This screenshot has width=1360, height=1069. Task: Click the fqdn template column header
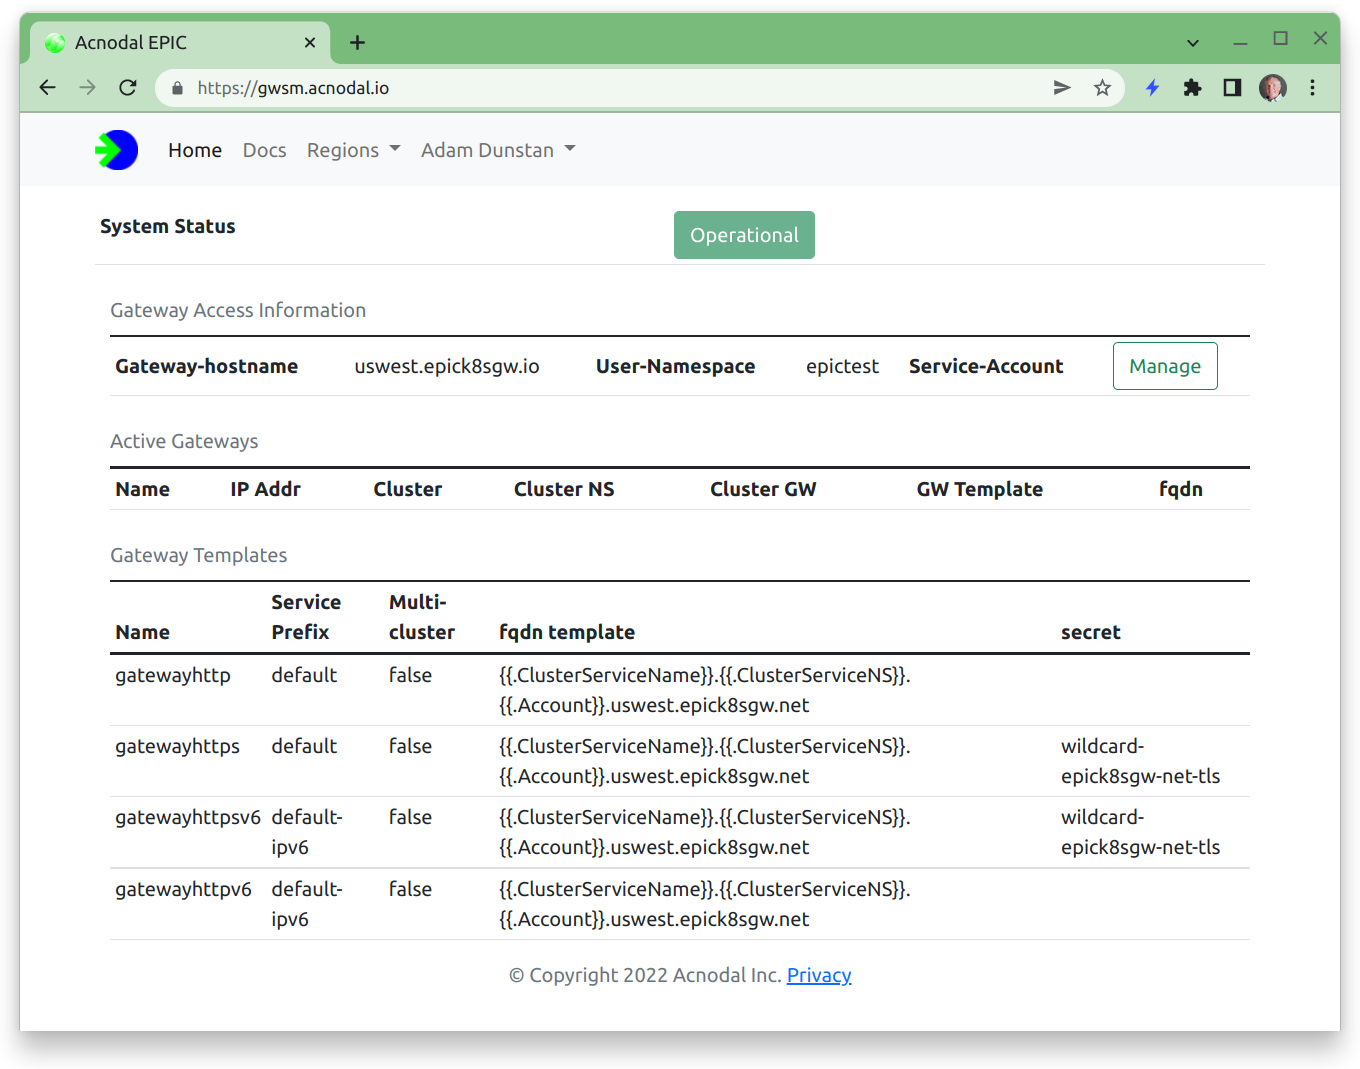coord(567,632)
